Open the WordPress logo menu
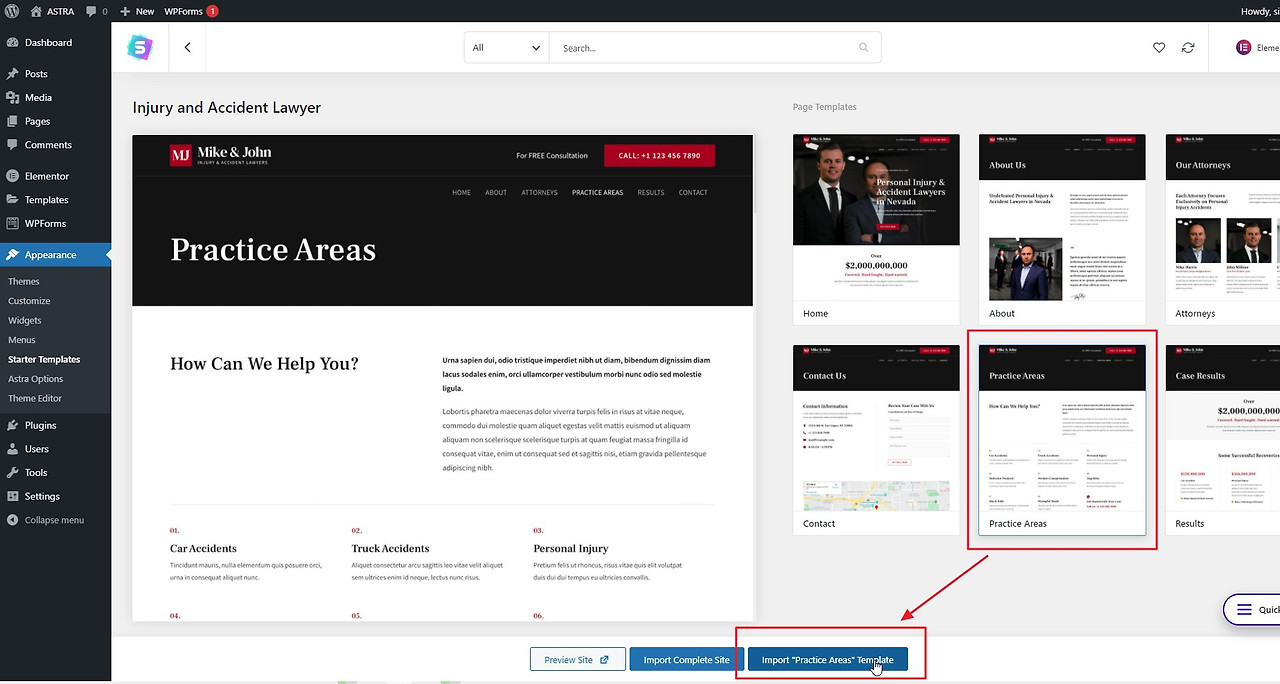The height and width of the screenshot is (684, 1280). tap(12, 11)
